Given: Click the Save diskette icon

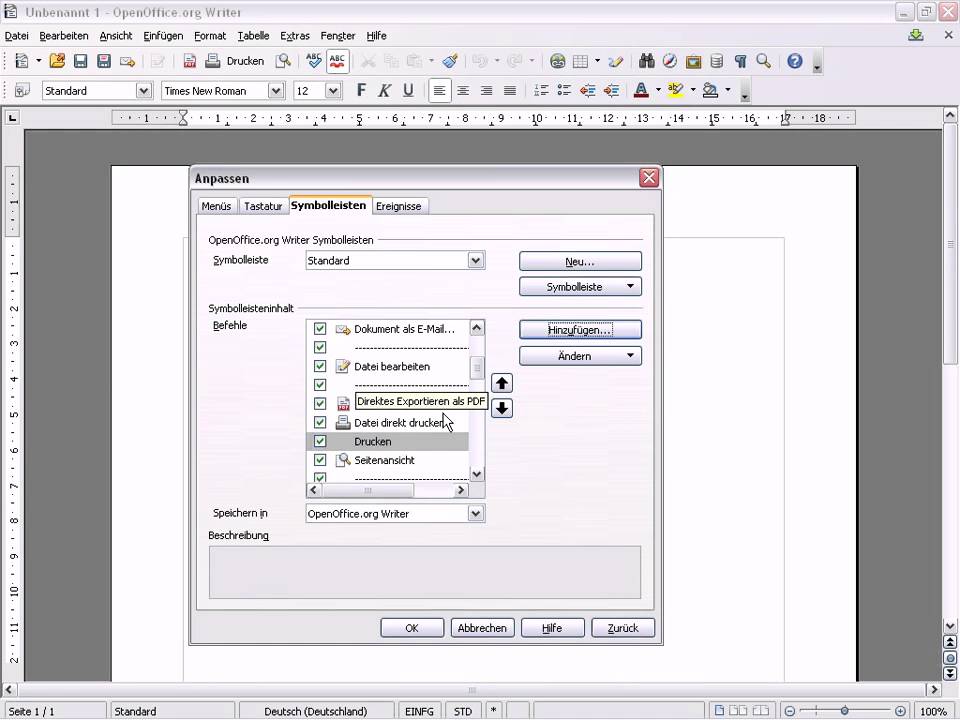Looking at the screenshot, I should (x=80, y=61).
